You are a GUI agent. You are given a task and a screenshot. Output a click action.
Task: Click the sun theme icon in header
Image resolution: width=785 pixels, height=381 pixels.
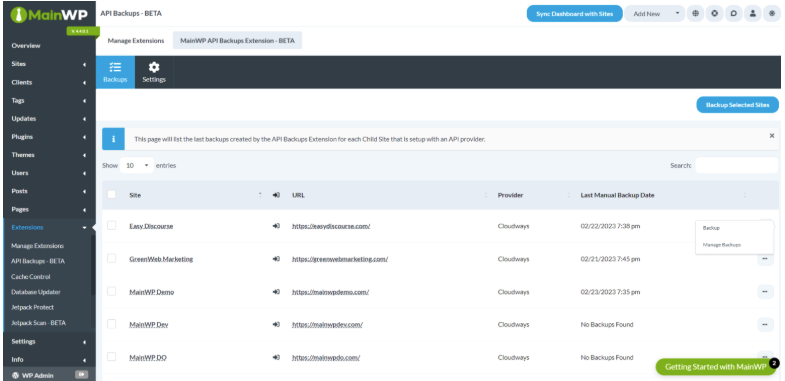click(771, 14)
